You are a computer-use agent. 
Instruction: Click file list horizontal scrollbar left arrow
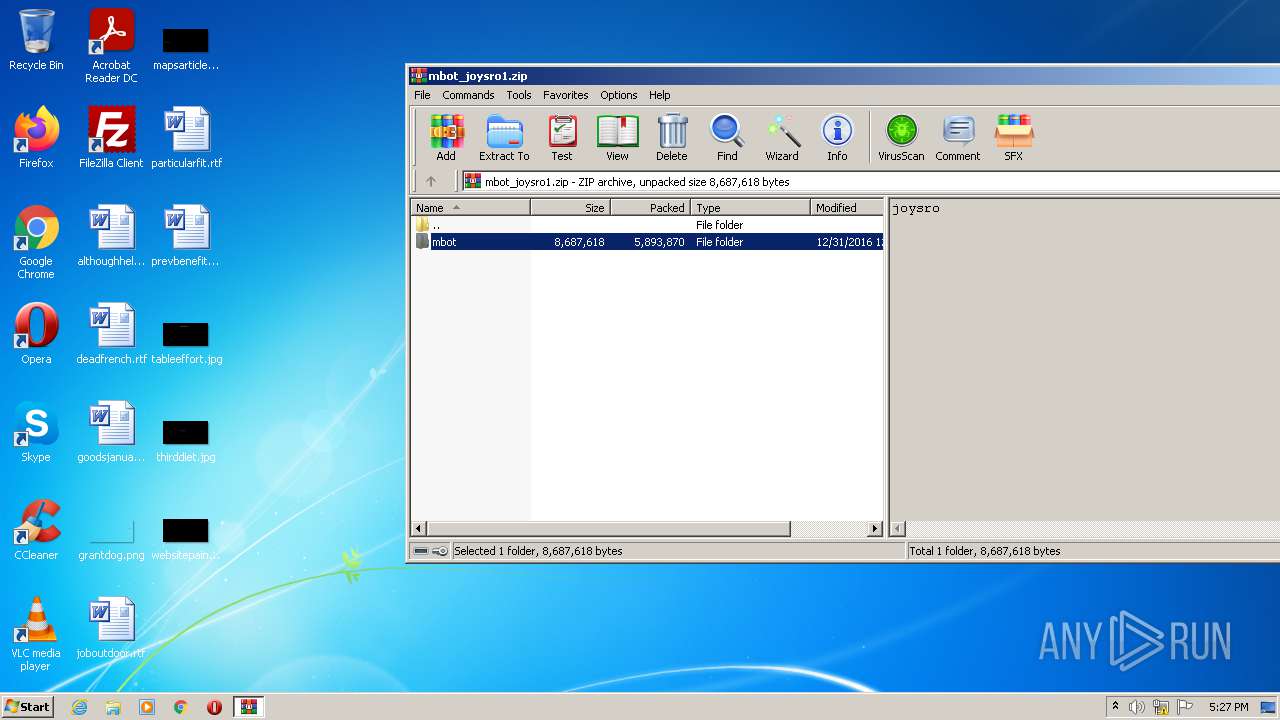(x=420, y=529)
